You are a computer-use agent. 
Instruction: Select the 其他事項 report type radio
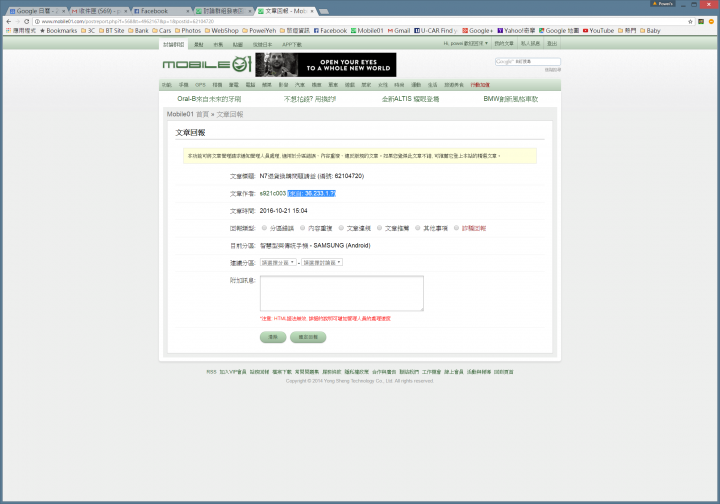[418, 228]
